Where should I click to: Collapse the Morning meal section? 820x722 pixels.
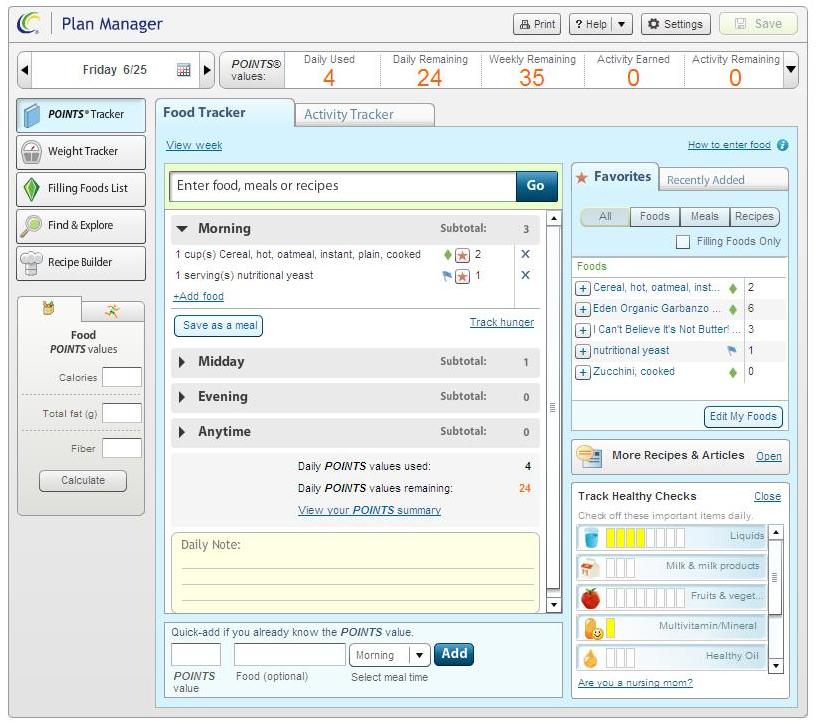pos(182,228)
